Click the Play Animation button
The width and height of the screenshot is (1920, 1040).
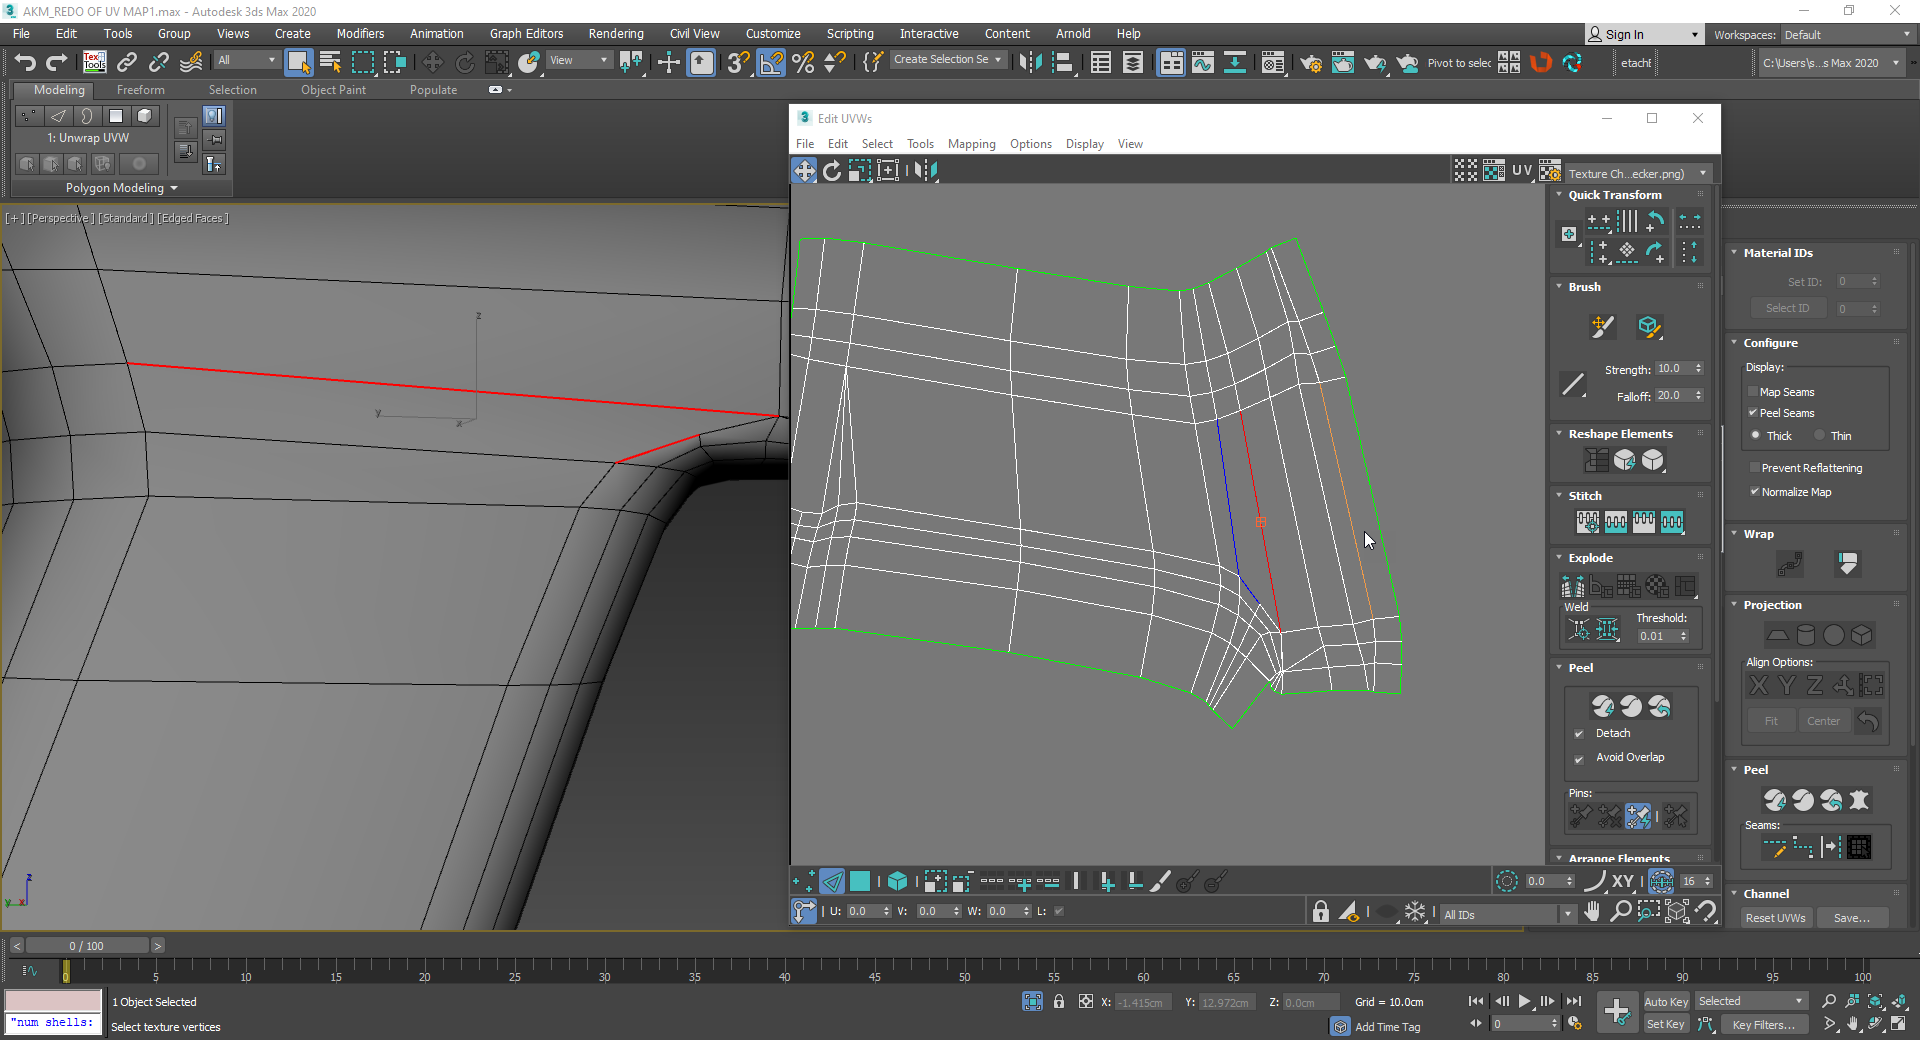tap(1524, 1001)
